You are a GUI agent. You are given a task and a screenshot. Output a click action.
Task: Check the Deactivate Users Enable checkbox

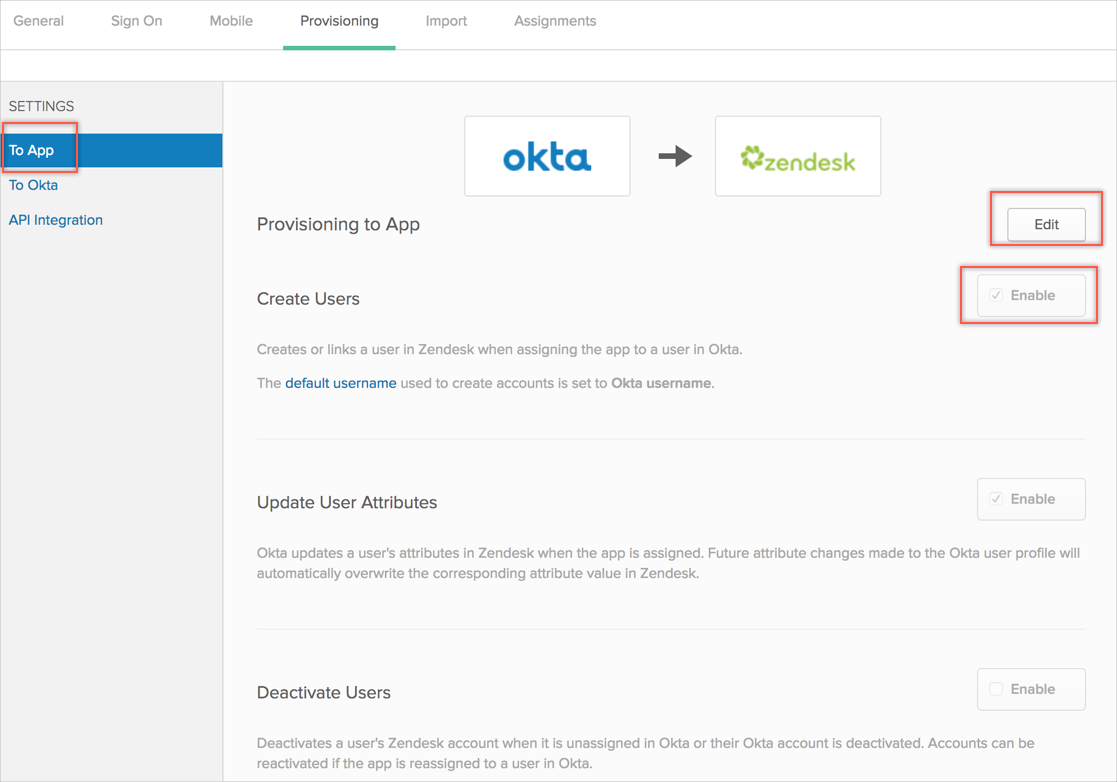pos(996,689)
